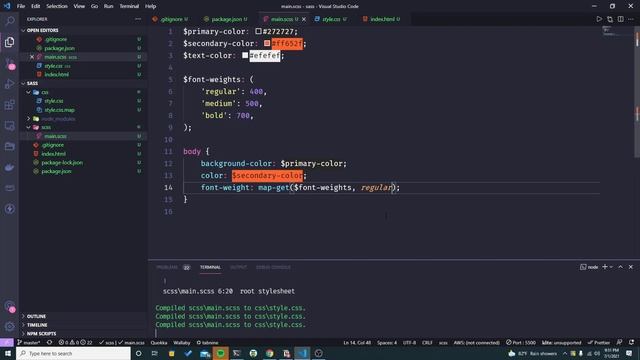Viewport: 640px width, 360px height.
Task: Click UTF-8 encoding status
Action: click(409, 342)
